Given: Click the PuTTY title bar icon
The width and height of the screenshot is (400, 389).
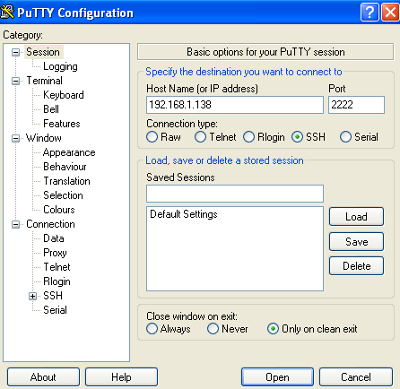Looking at the screenshot, I should point(7,11).
